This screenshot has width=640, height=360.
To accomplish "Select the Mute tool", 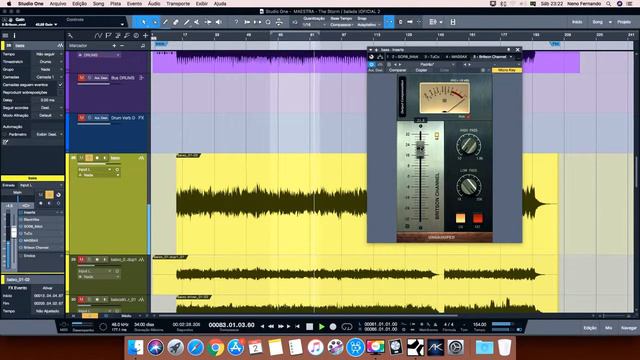I will 197,22.
